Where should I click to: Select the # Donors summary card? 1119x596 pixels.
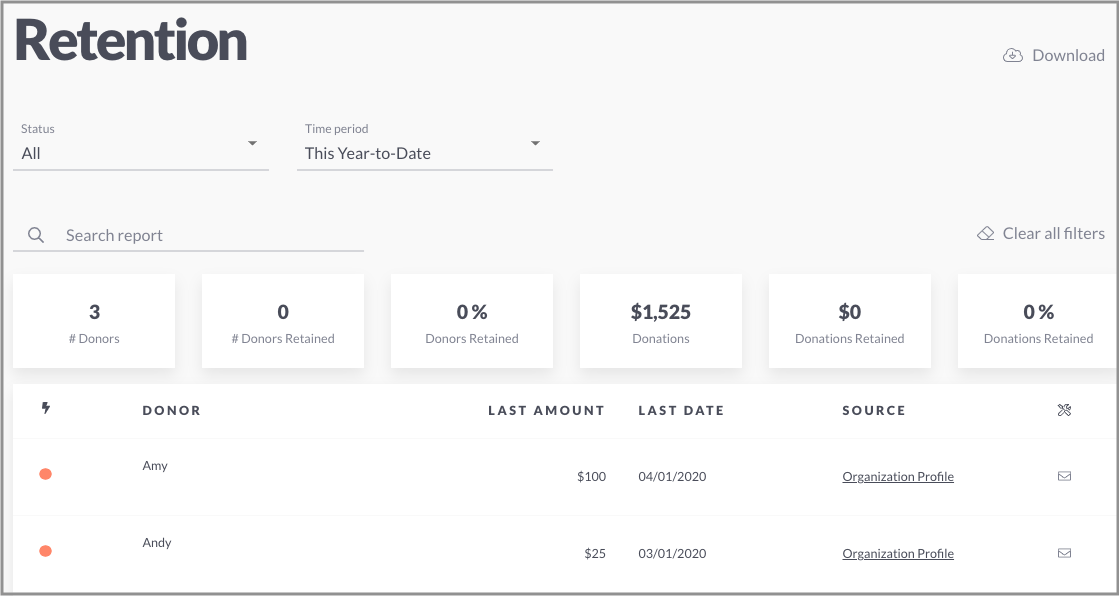click(x=94, y=321)
